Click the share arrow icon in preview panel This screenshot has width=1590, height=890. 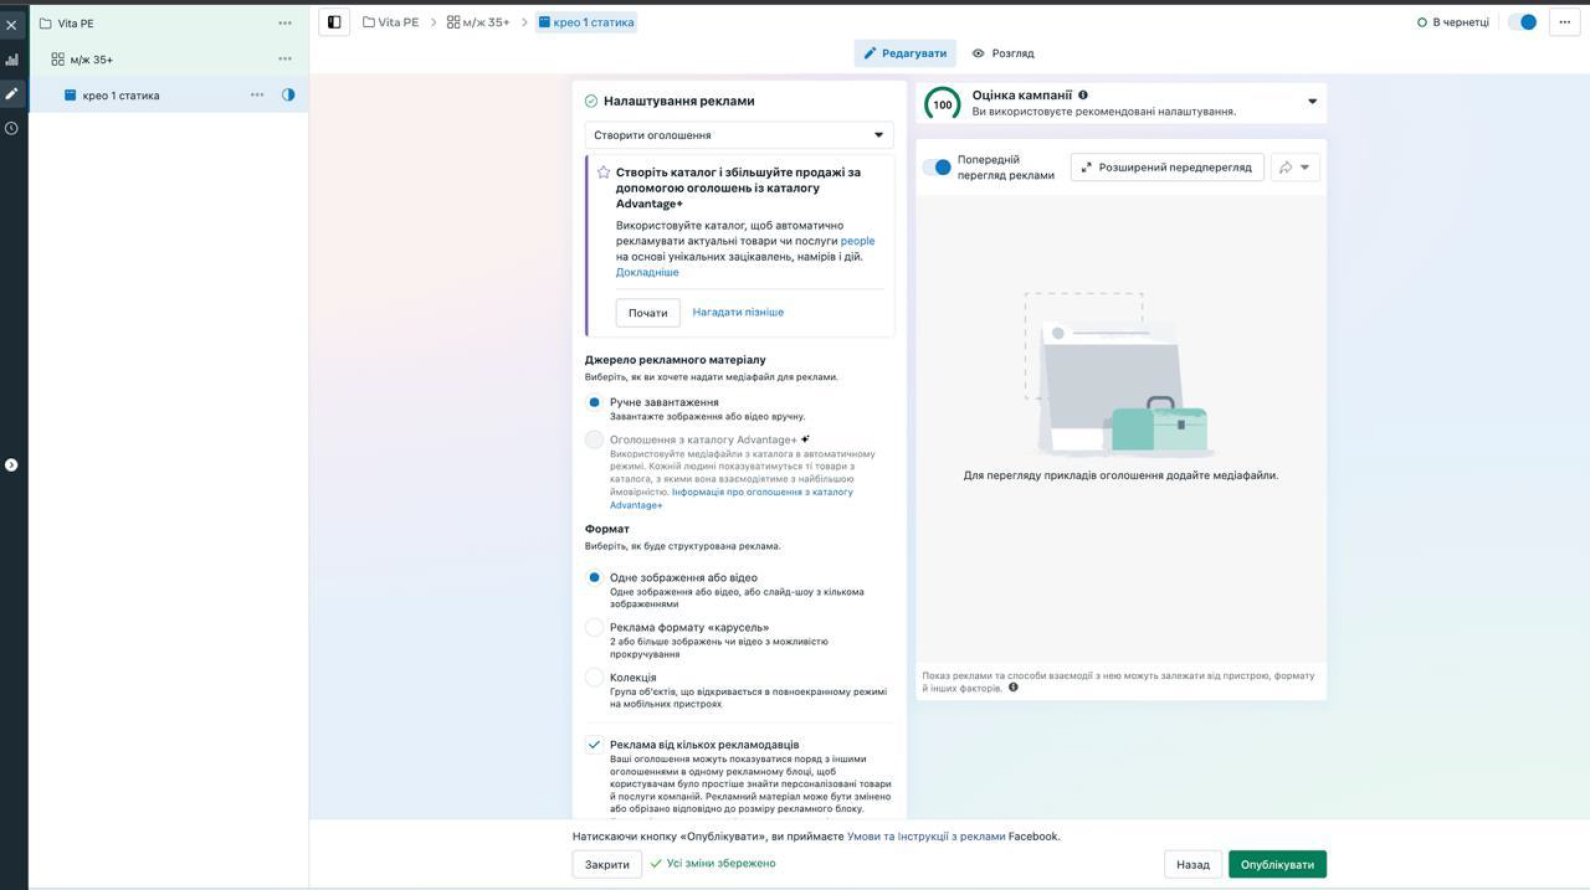tap(1286, 168)
